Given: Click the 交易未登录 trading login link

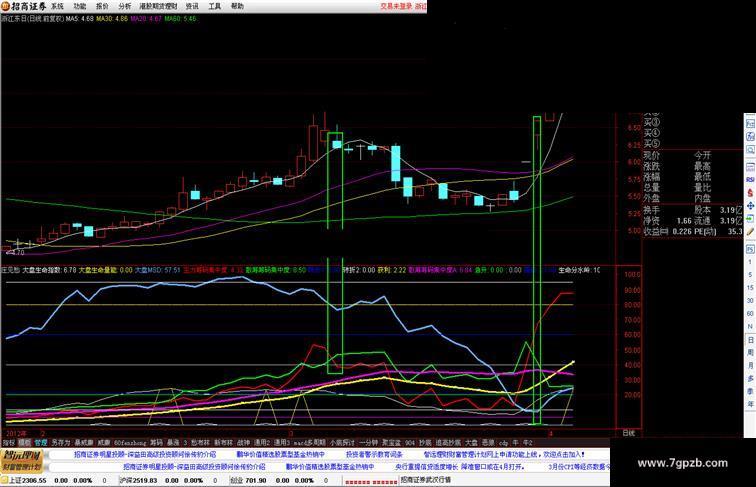Looking at the screenshot, I should click(396, 6).
